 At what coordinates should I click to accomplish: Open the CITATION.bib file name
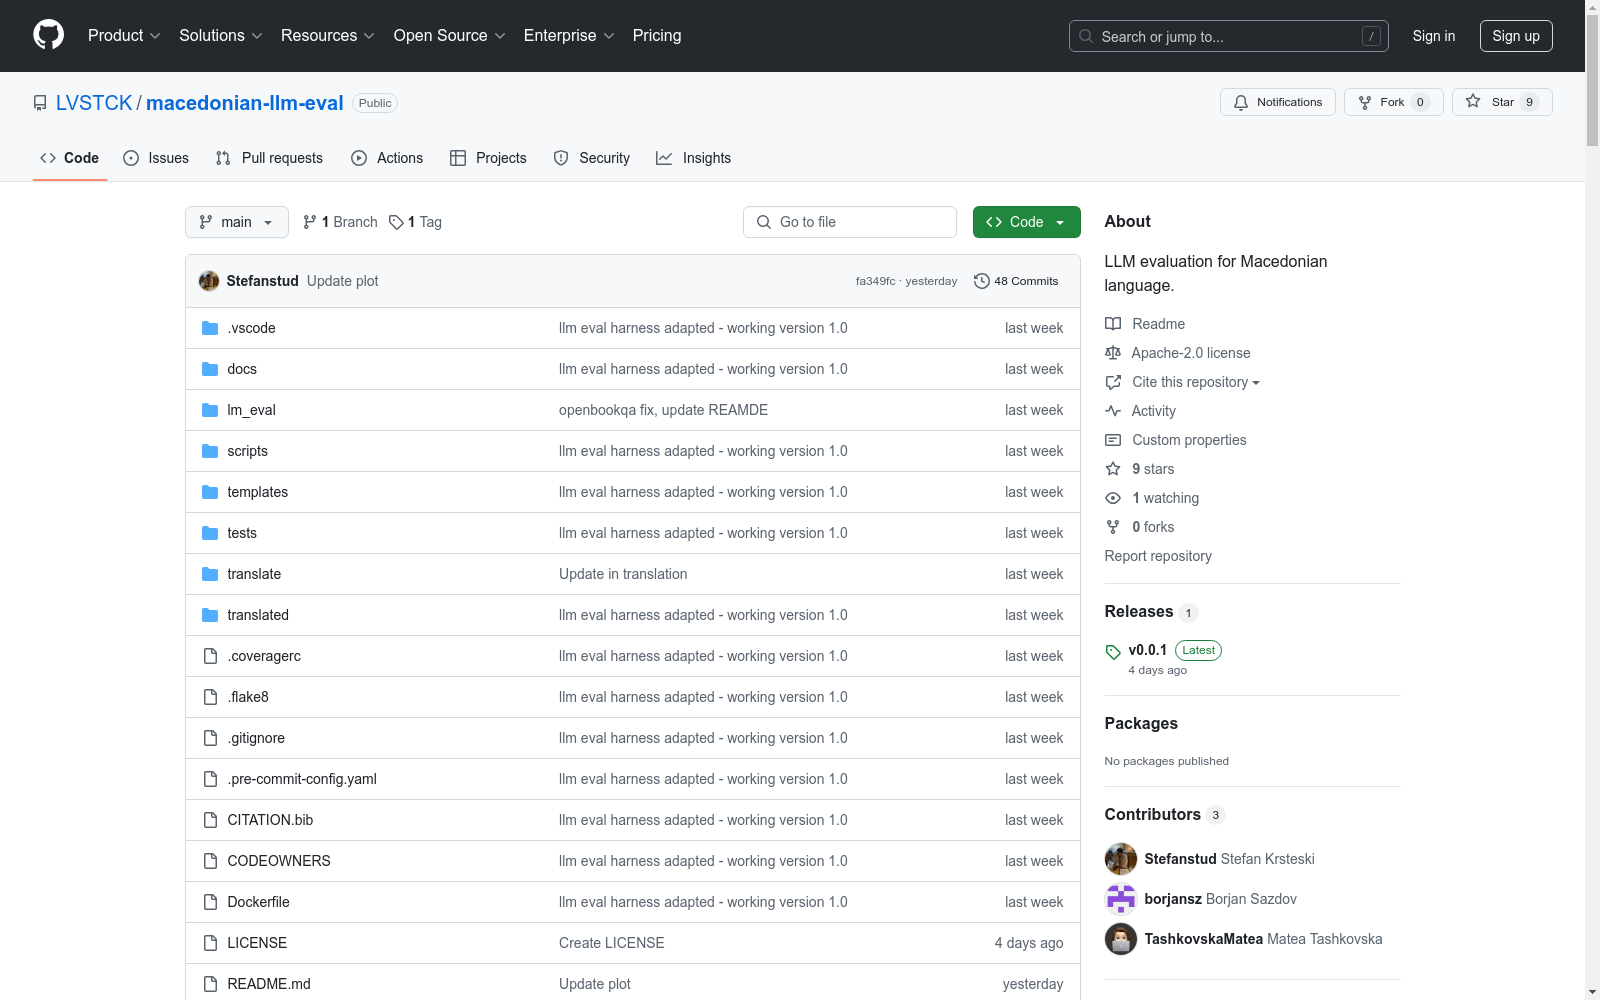click(x=270, y=820)
